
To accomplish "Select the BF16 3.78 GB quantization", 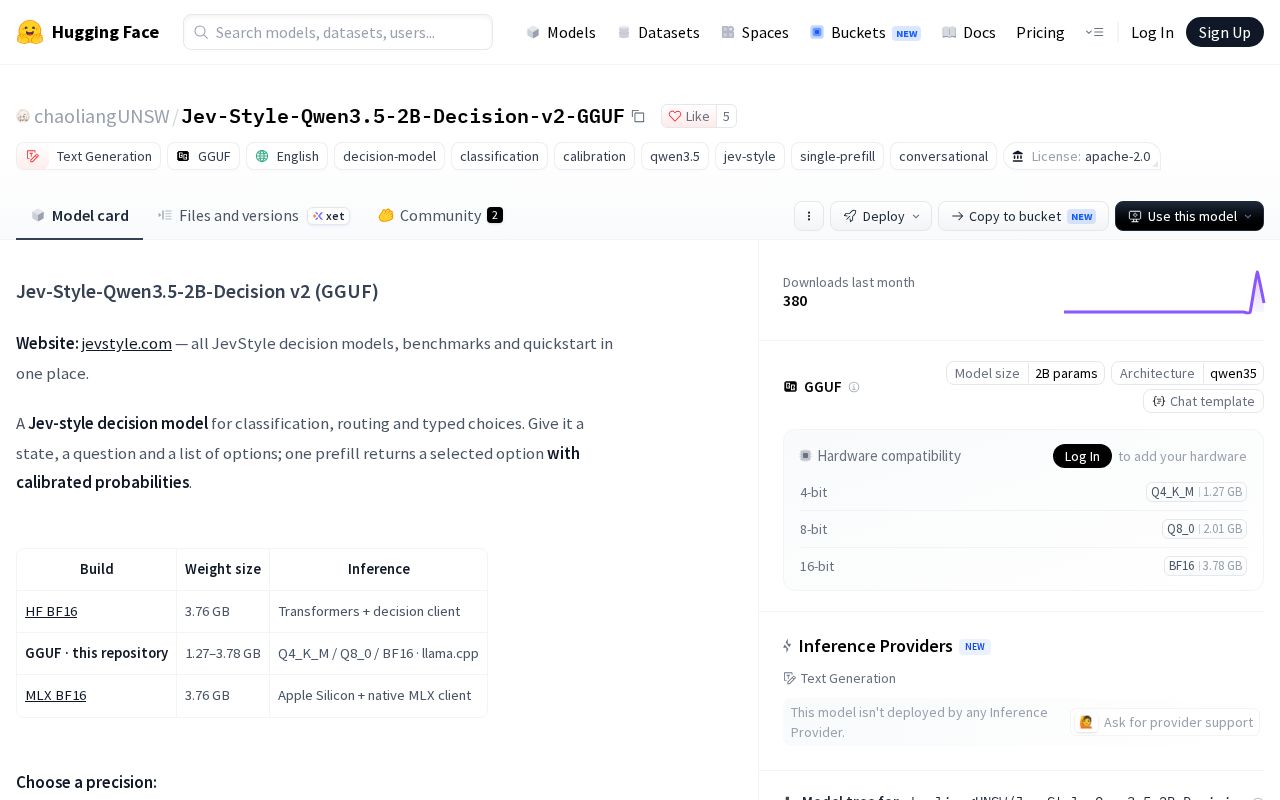I will click(x=1205, y=566).
